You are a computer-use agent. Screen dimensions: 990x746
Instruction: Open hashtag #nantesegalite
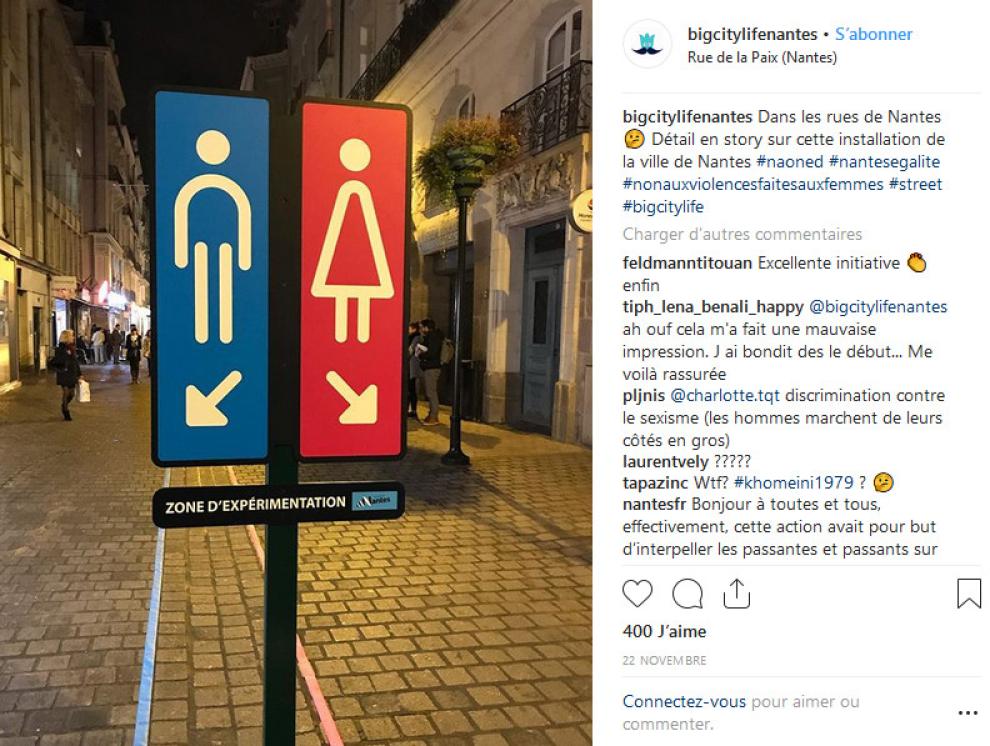pyautogui.click(x=885, y=162)
